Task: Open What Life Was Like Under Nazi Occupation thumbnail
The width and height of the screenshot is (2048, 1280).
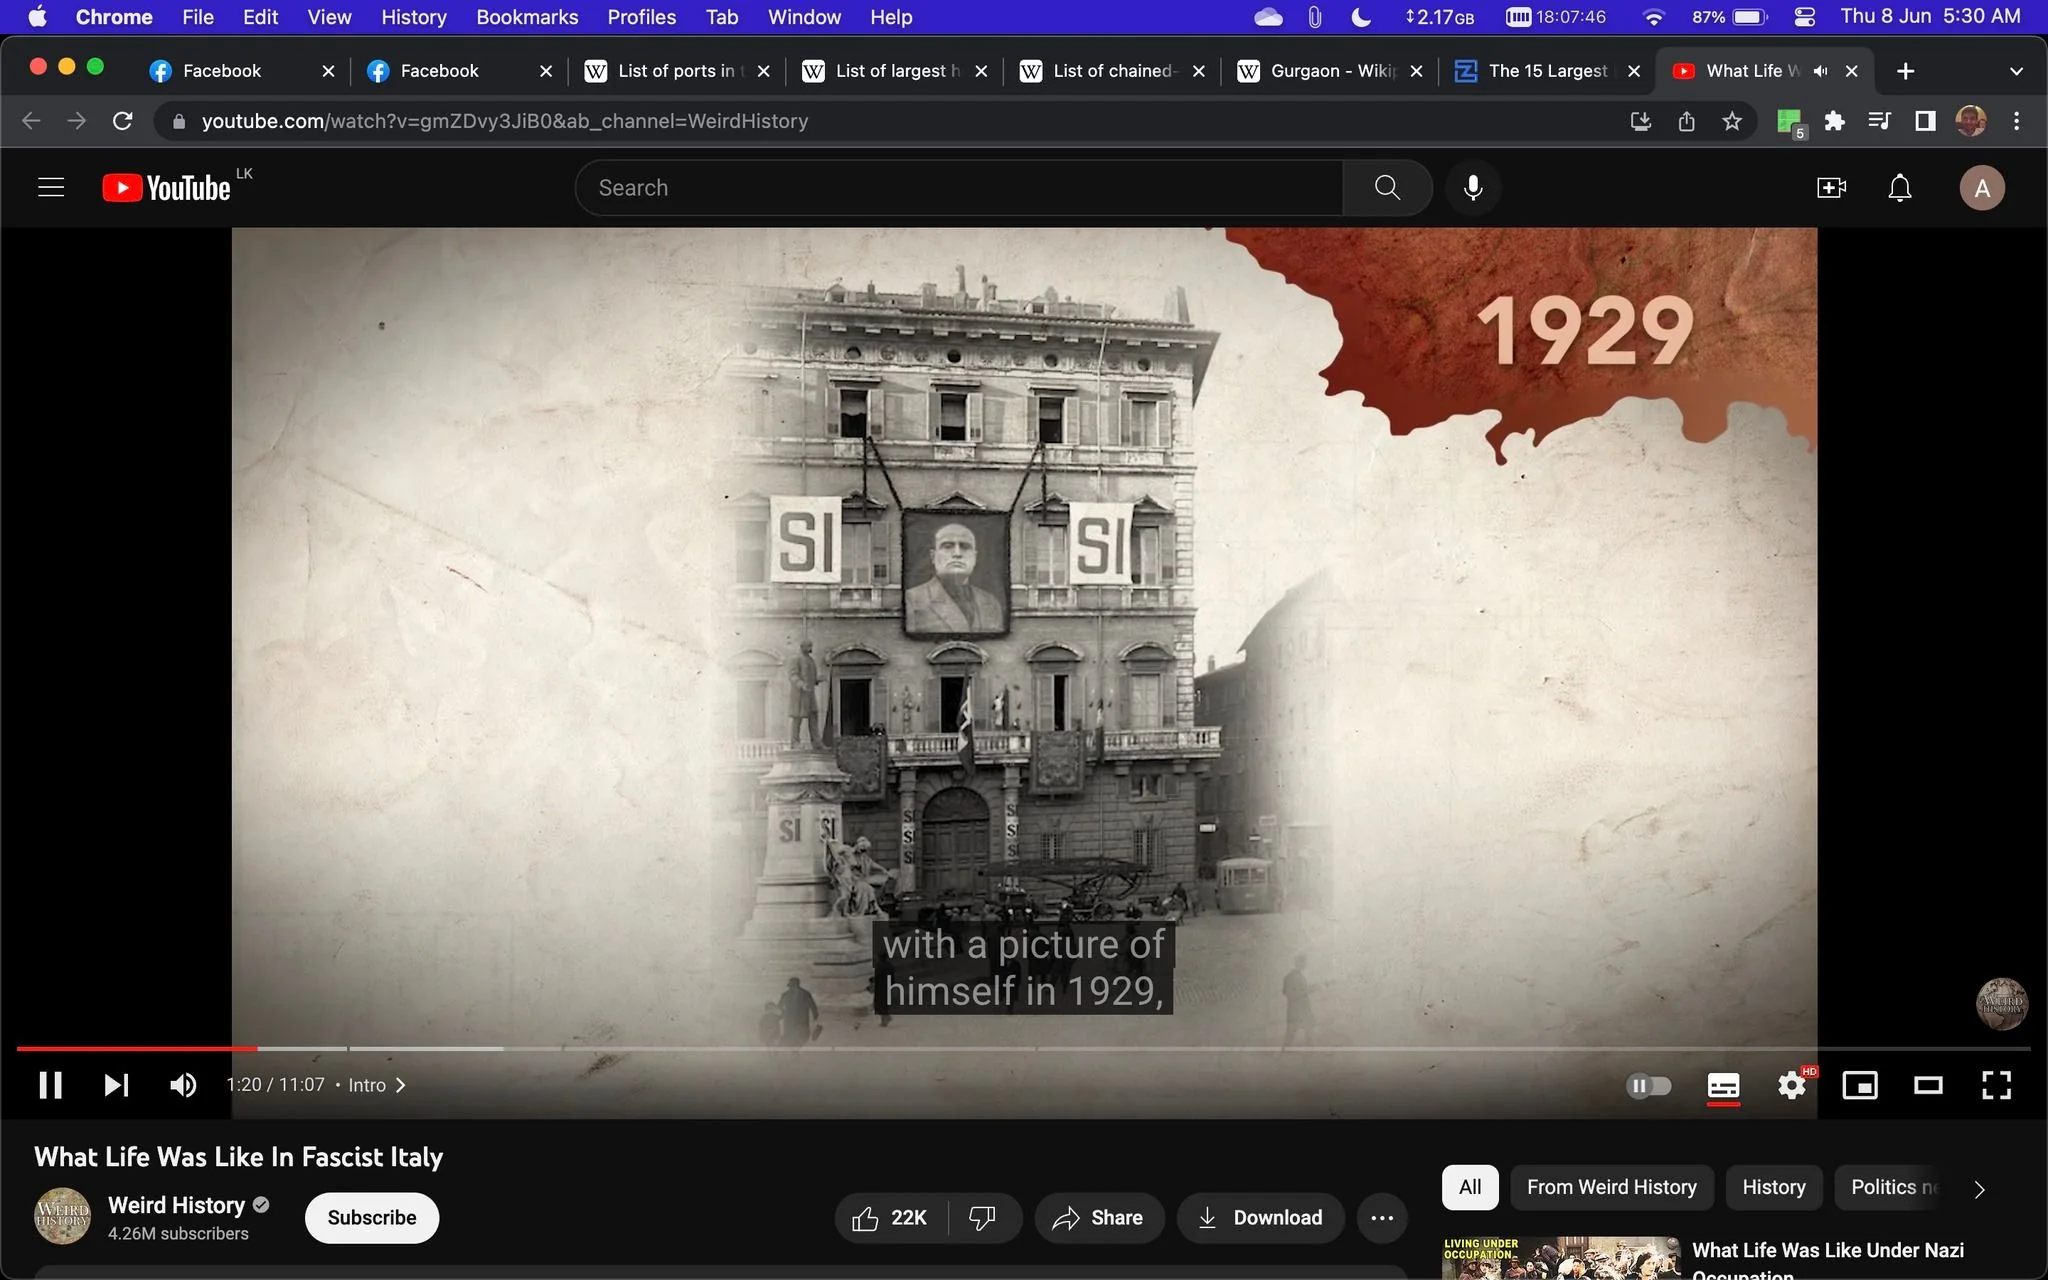Action: pyautogui.click(x=1561, y=1258)
